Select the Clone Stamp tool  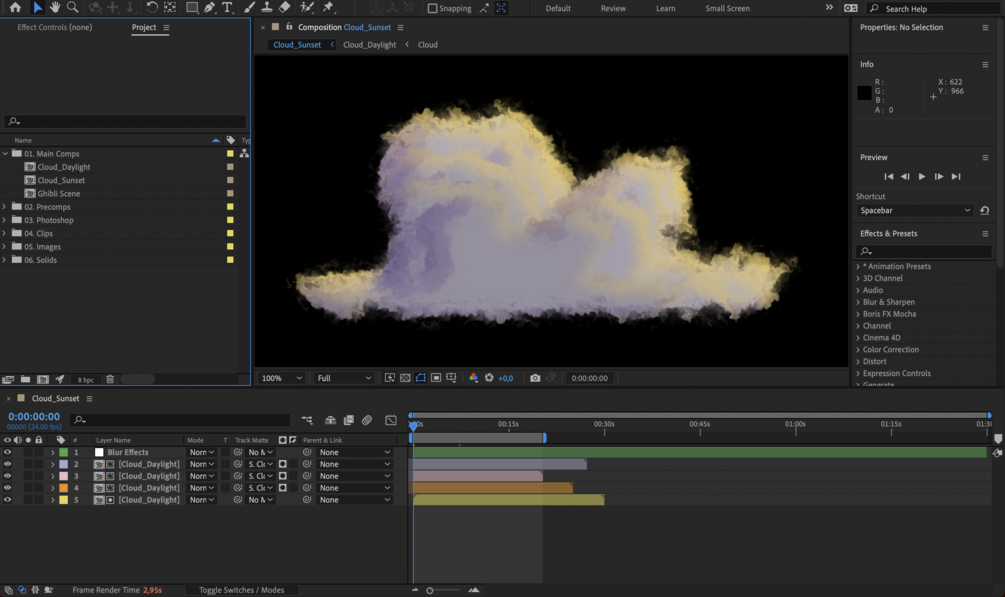point(267,8)
